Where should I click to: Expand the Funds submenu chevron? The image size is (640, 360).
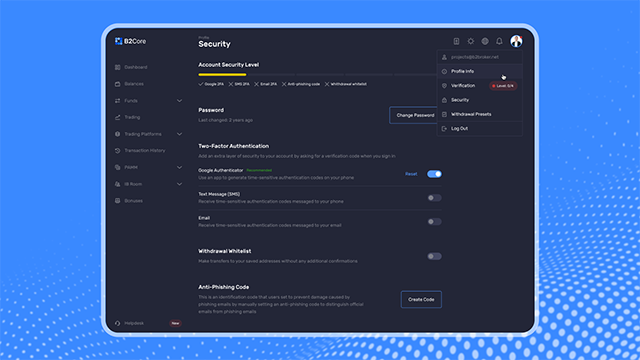click(x=179, y=100)
